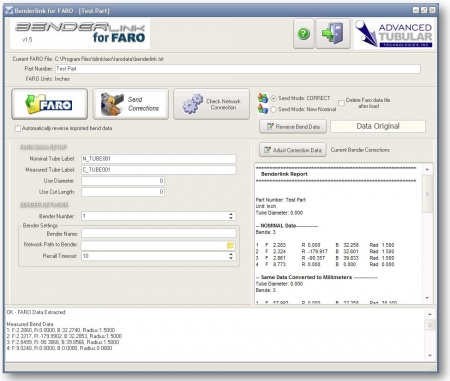This screenshot has height=381, width=450.
Task: Click the Measured Tube Label field
Action: [x=159, y=170]
